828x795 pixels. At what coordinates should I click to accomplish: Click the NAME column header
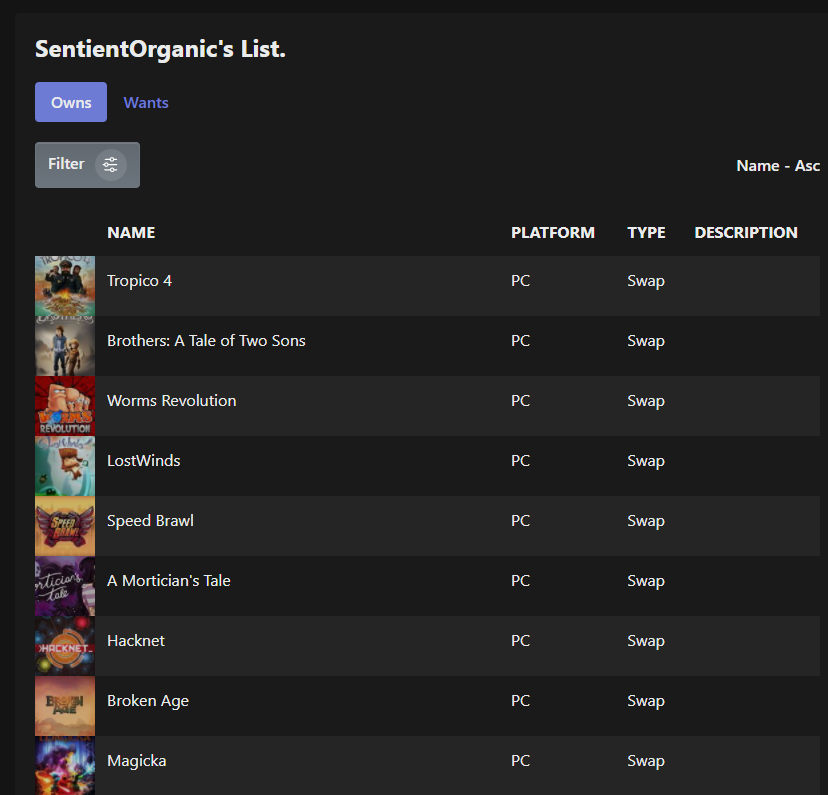click(131, 233)
